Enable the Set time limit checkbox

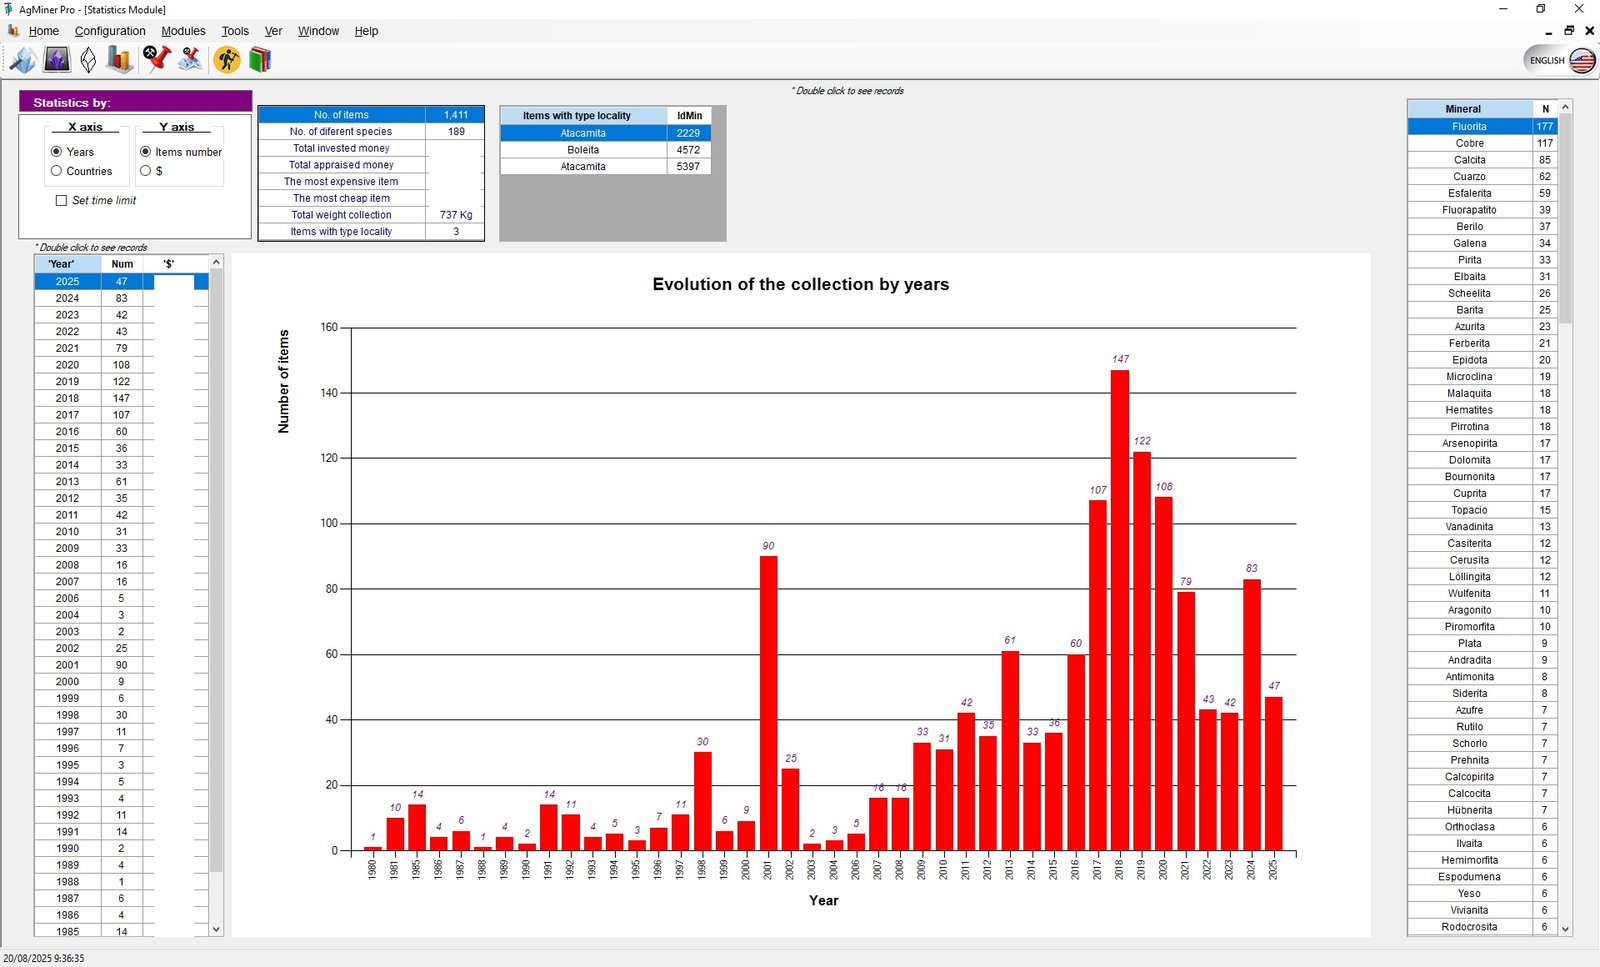click(x=96, y=200)
